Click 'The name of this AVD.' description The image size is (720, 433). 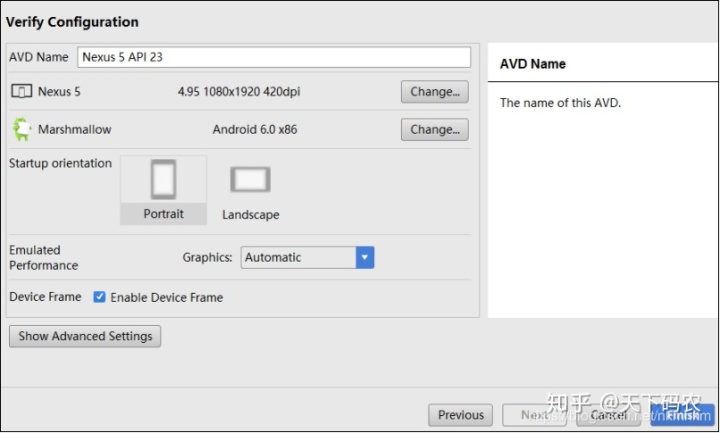[560, 103]
